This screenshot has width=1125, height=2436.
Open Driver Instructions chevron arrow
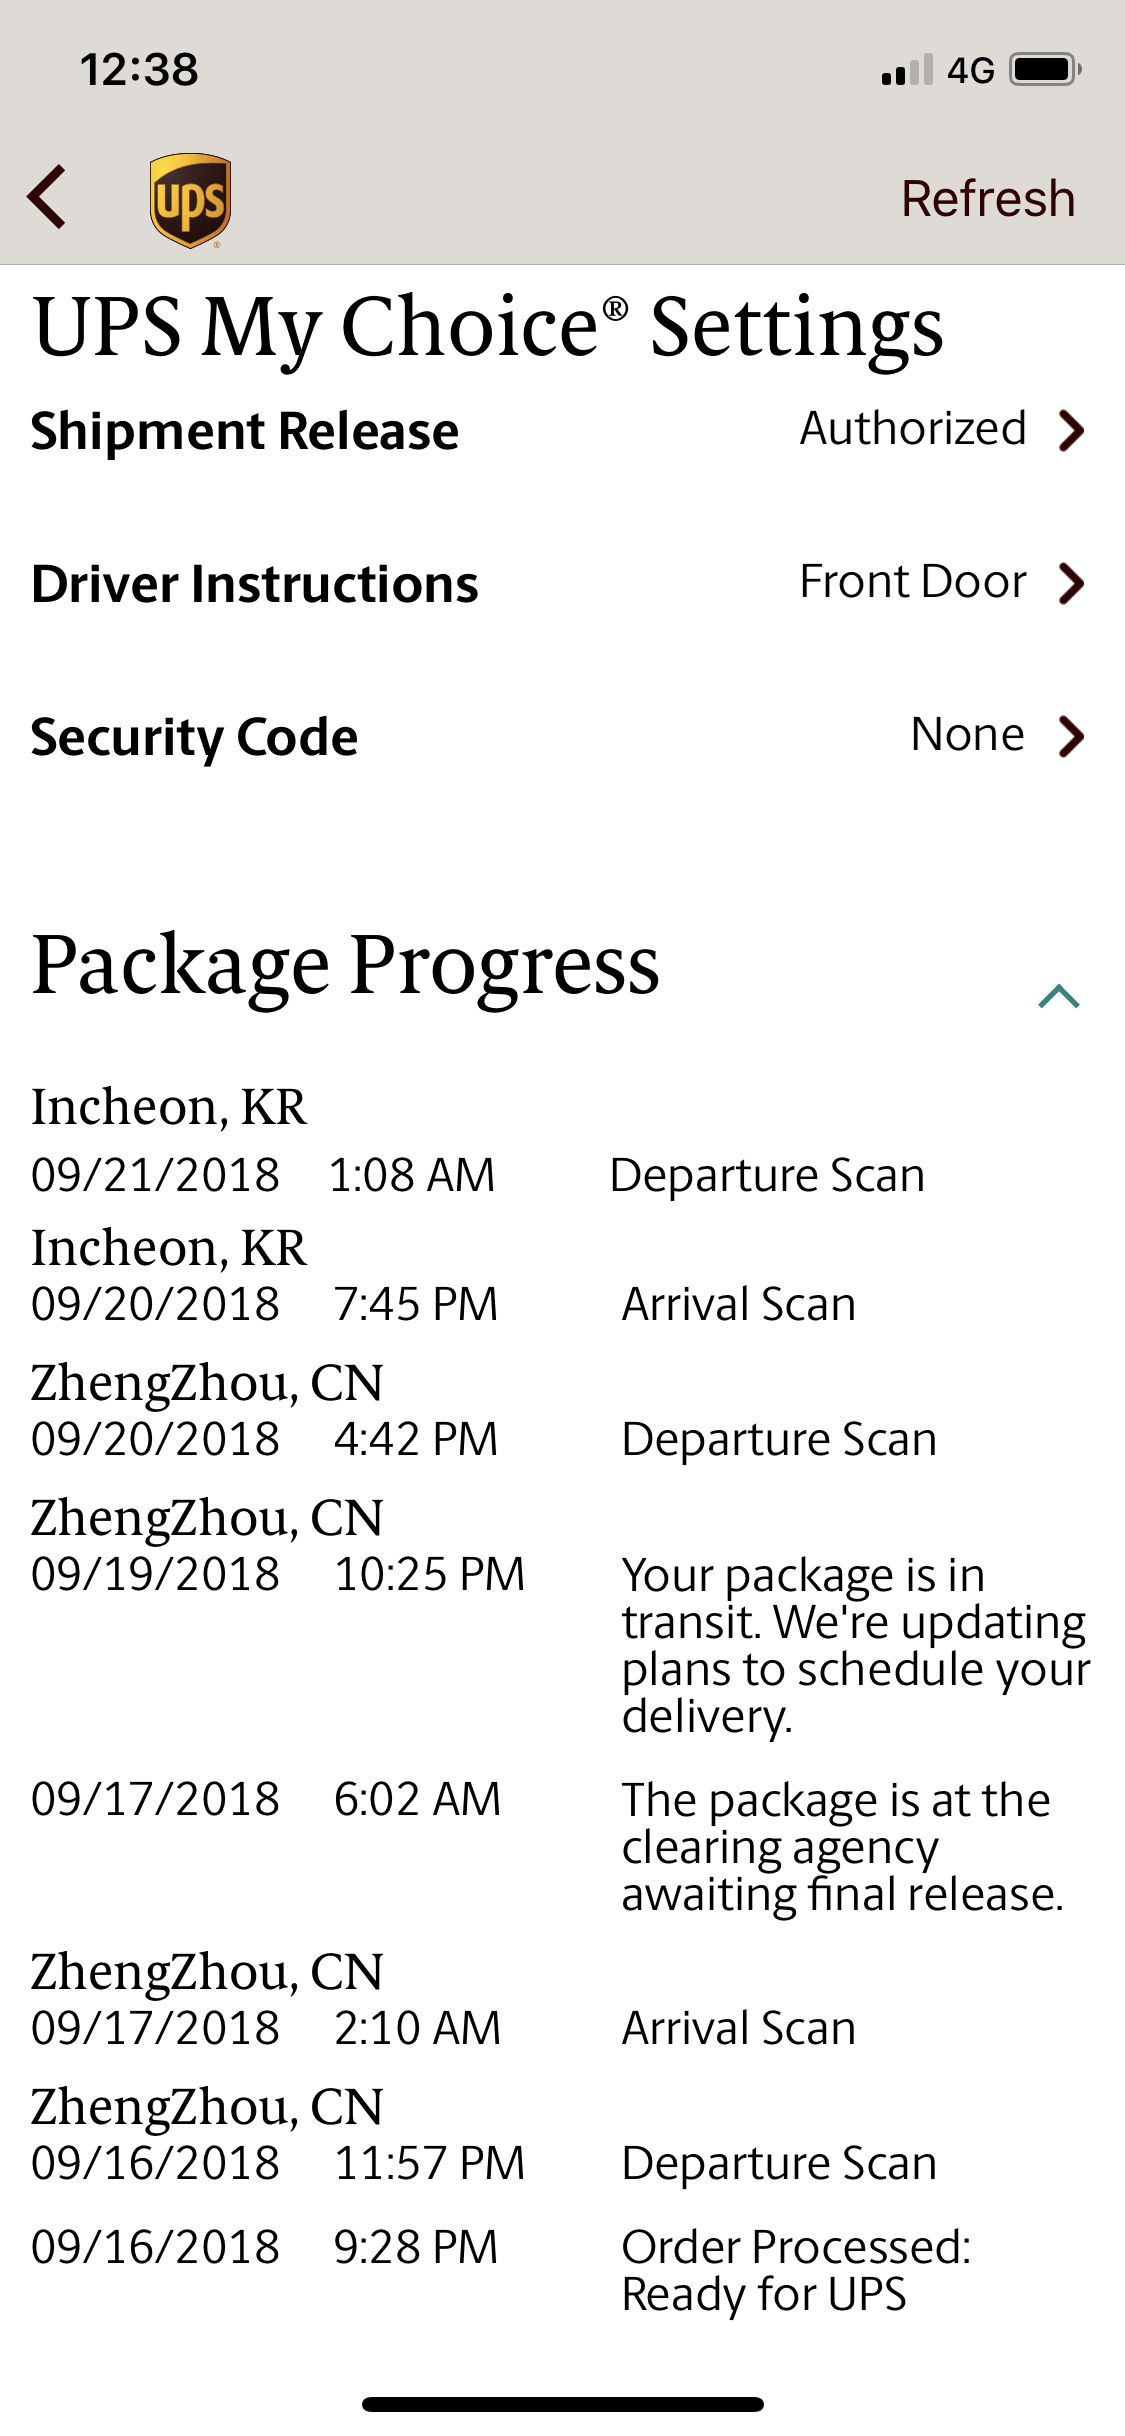tap(1072, 584)
